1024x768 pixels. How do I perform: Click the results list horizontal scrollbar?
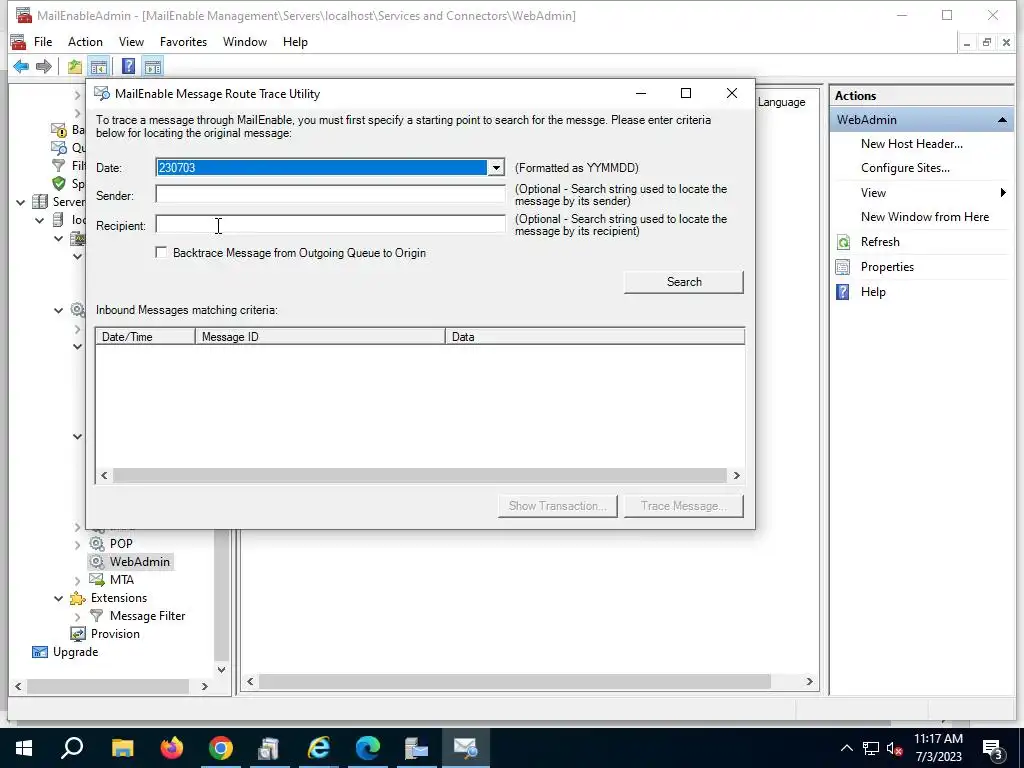[420, 475]
